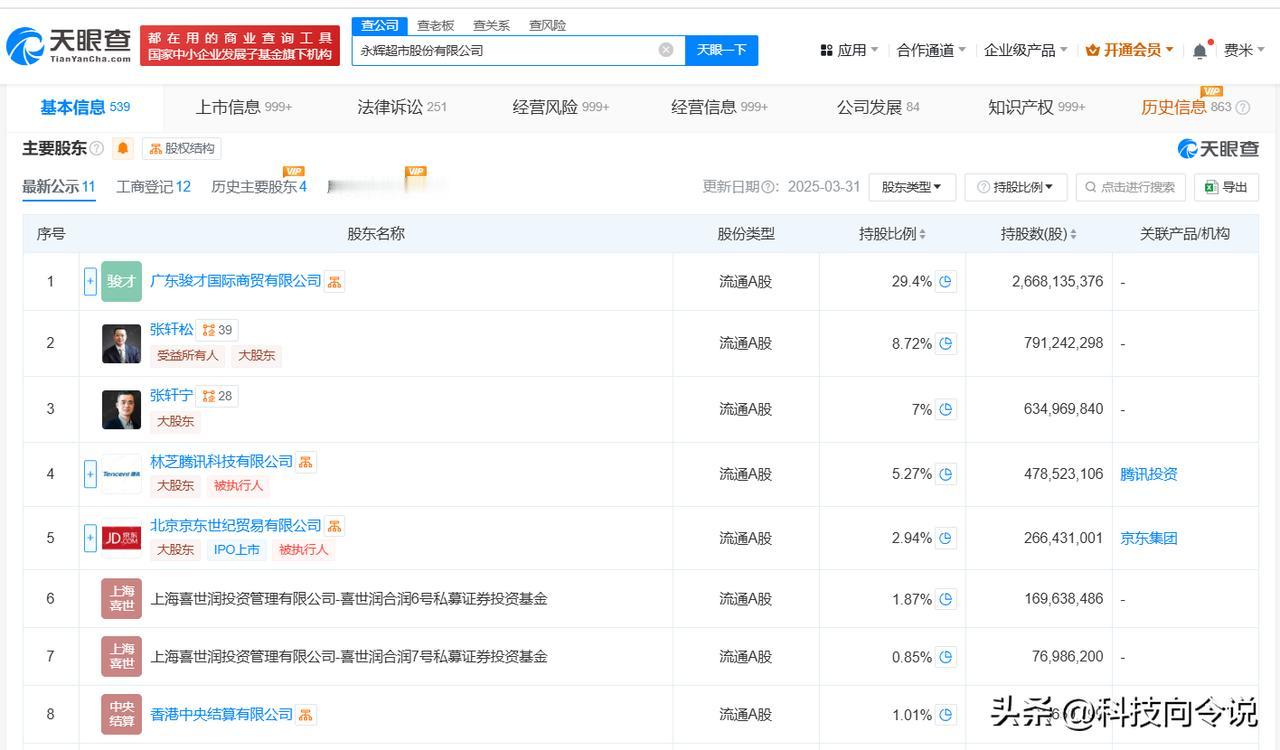Open 京东集团 related institution link

pyautogui.click(x=1149, y=538)
